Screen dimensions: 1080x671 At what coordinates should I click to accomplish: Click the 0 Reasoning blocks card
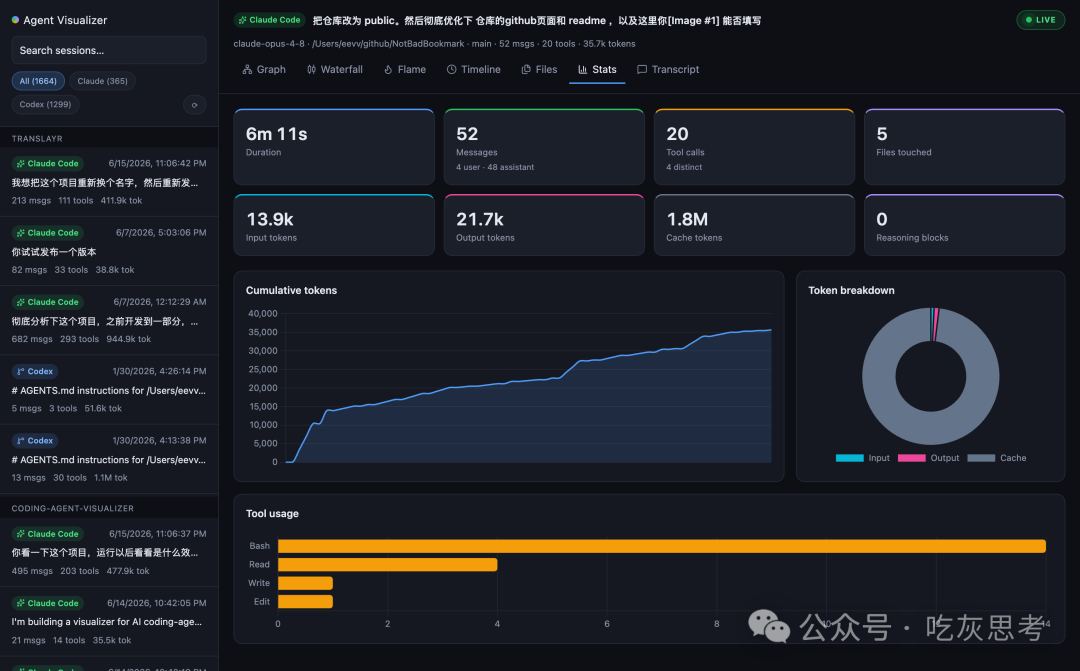(x=964, y=225)
